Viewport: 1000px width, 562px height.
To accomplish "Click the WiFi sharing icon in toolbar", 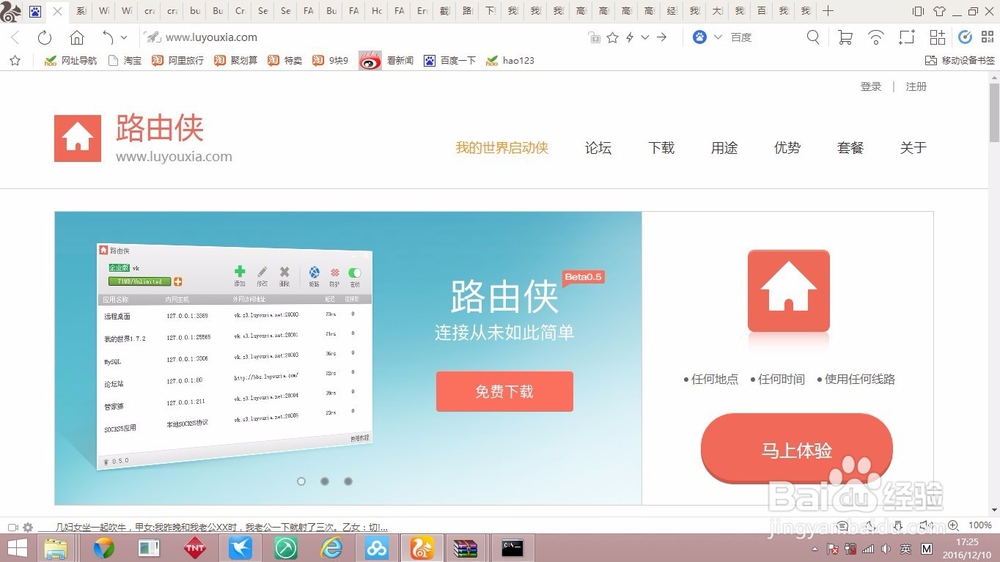I will (876, 38).
